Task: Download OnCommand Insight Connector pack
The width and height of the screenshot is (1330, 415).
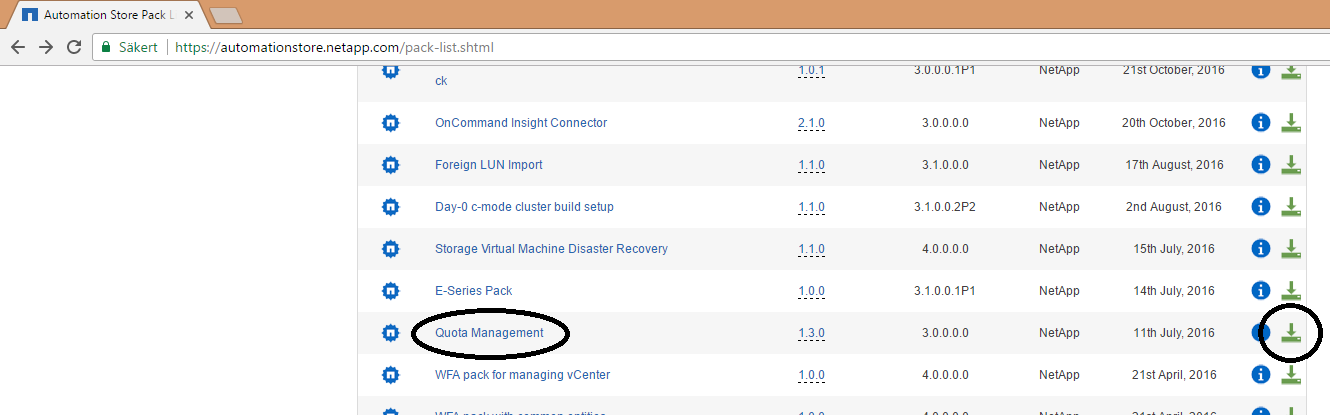Action: pos(1291,123)
